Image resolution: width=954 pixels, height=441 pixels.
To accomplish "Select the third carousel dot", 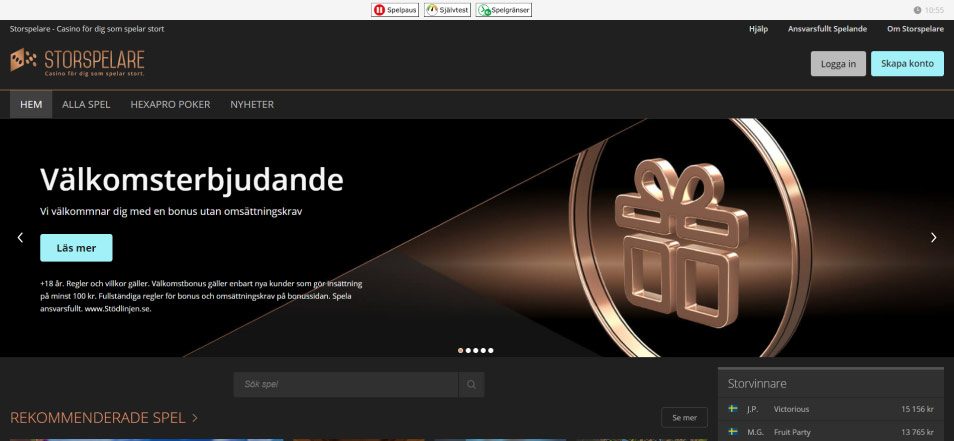I will click(476, 350).
